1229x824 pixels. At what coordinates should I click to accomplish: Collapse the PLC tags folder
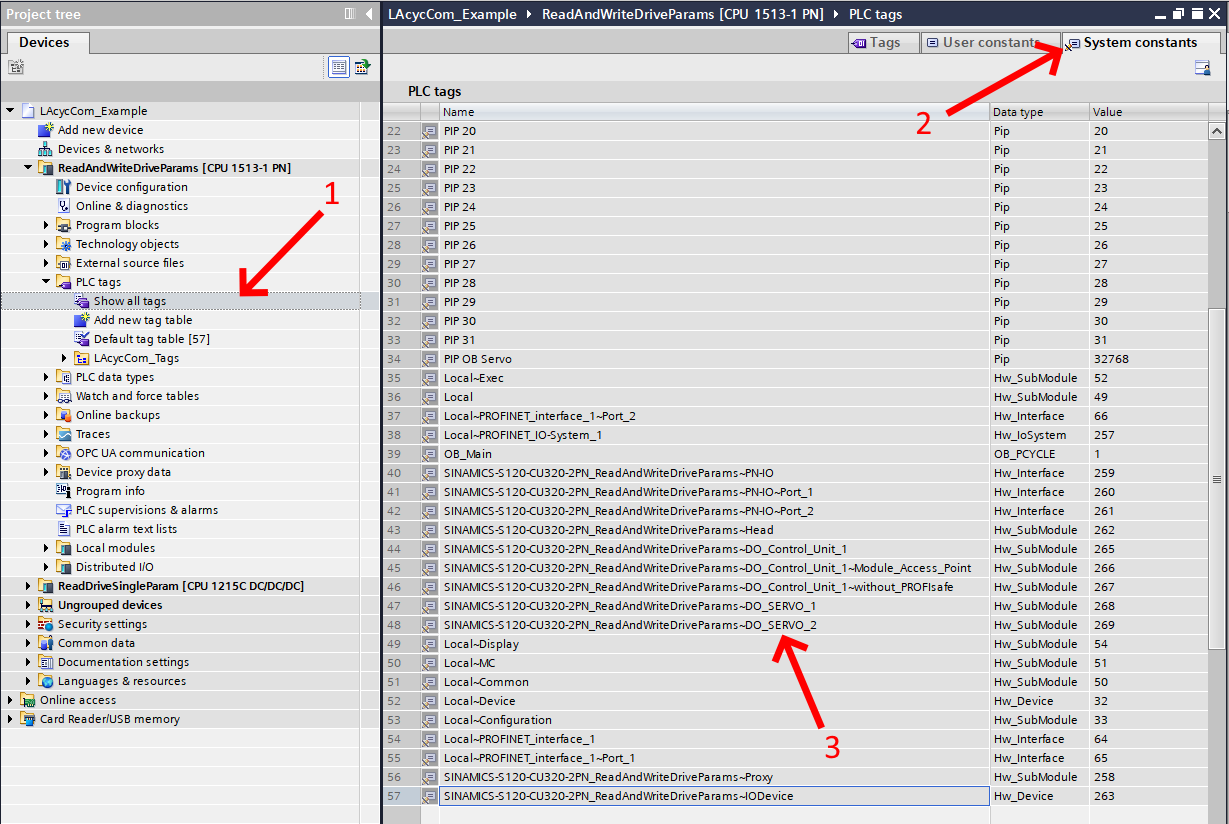[x=46, y=282]
